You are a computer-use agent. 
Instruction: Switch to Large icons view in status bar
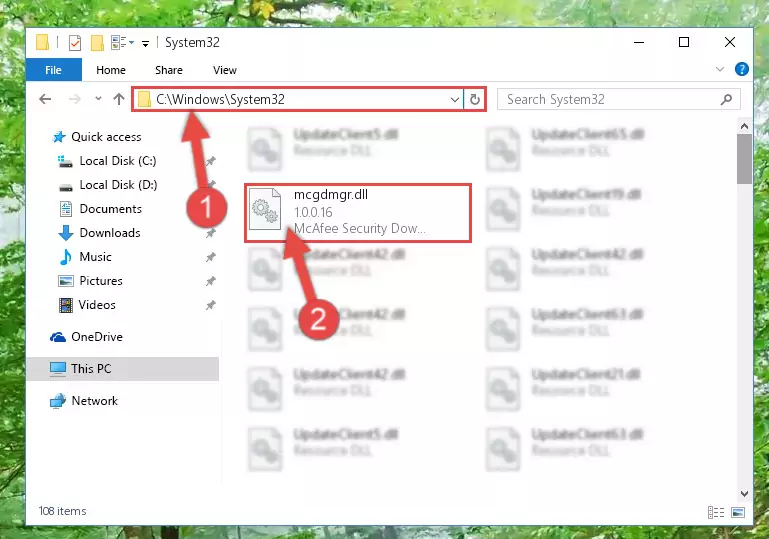pyautogui.click(x=738, y=513)
